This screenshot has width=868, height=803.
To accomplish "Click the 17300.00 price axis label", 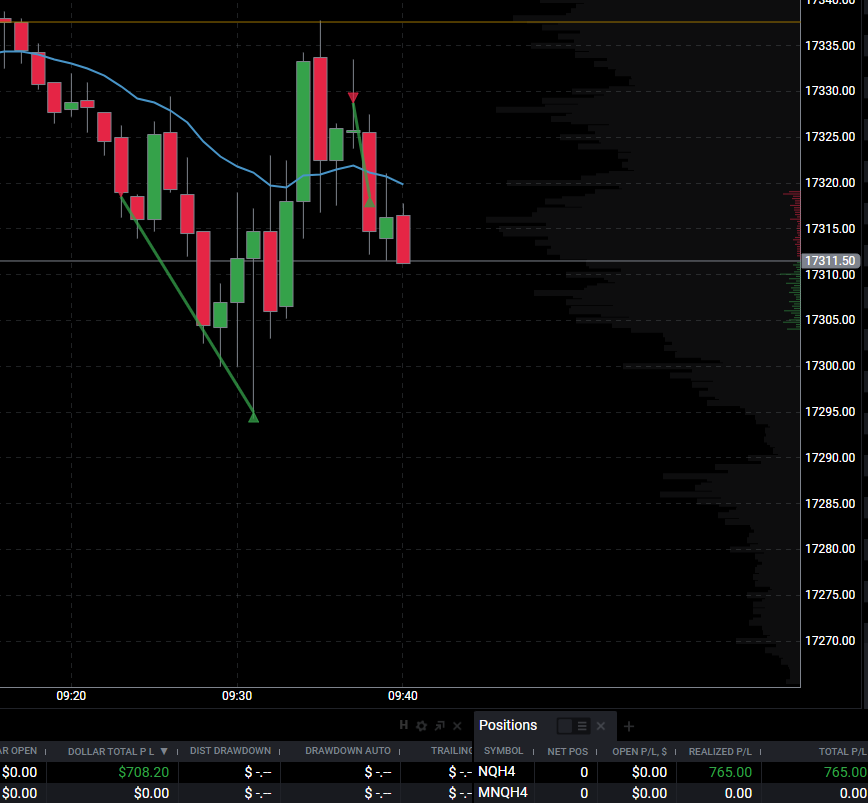I will (830, 366).
